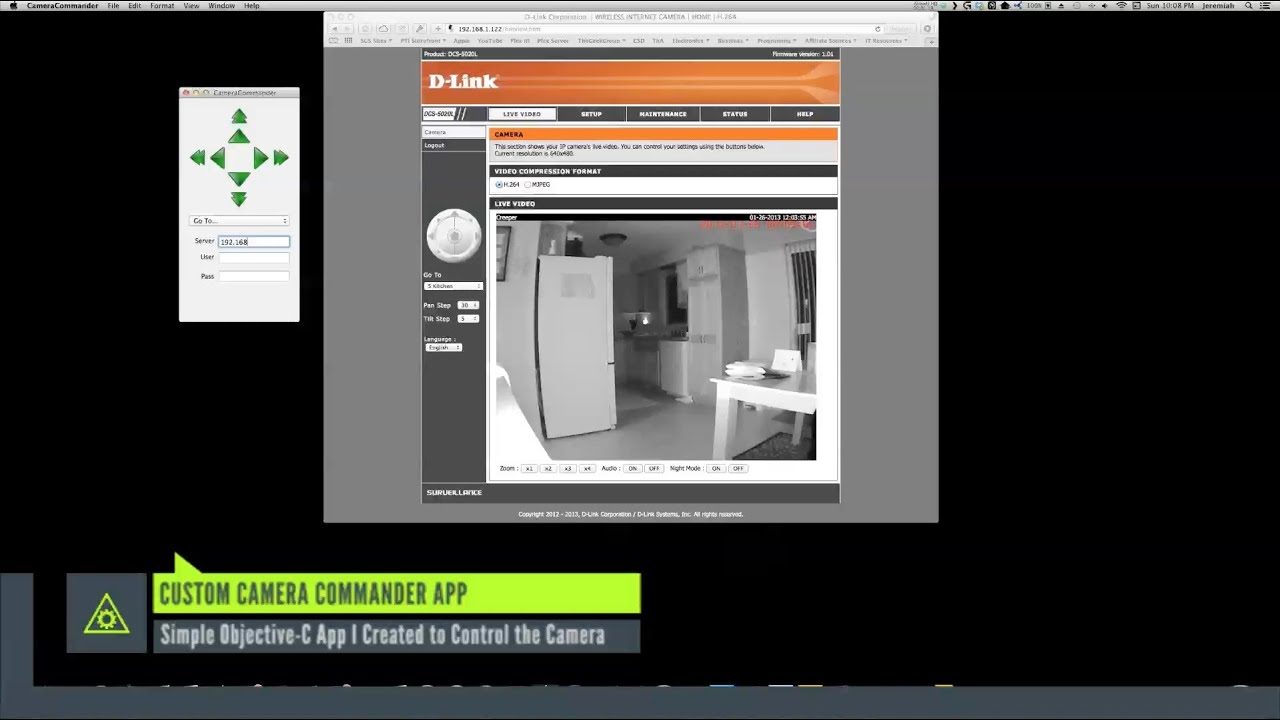
Task: Open the Pan Step dropdown
Action: pos(468,305)
